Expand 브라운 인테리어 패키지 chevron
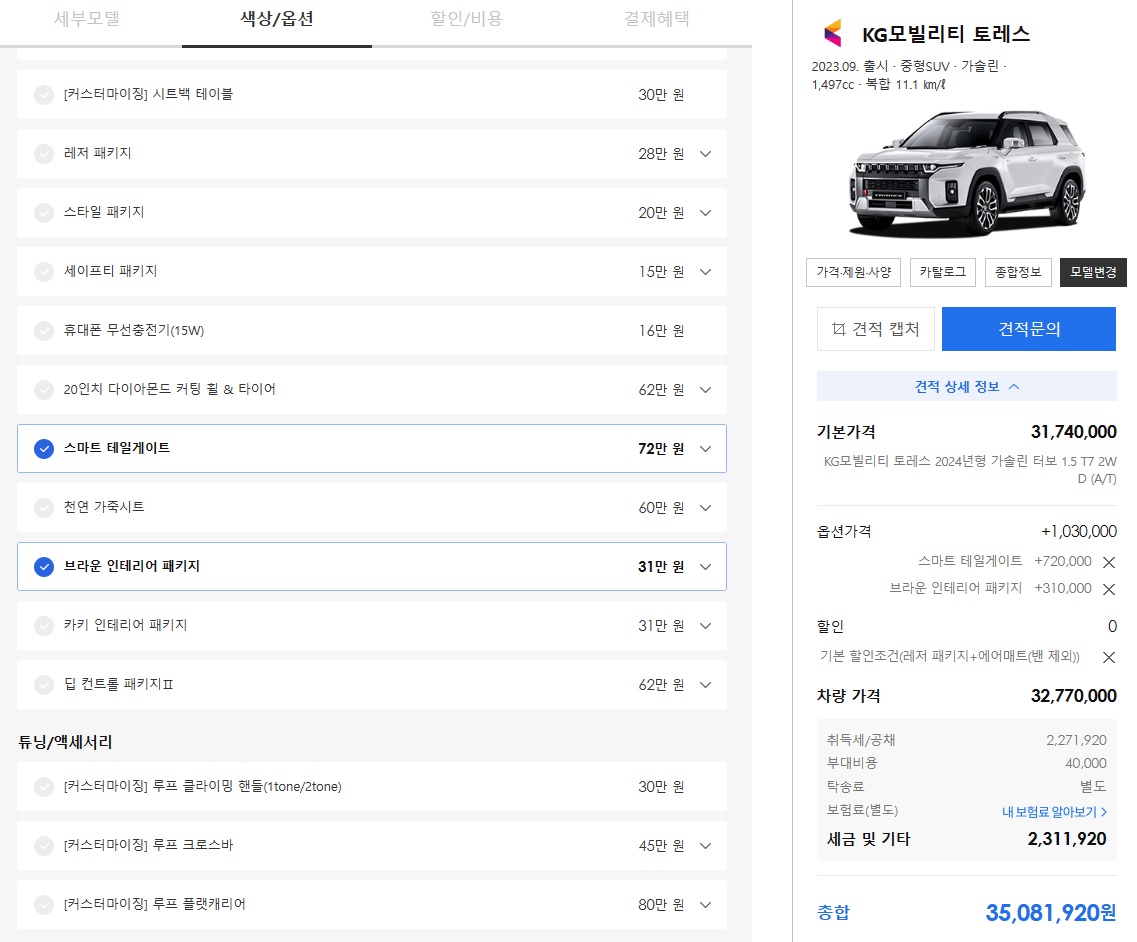1137x942 pixels. (706, 566)
